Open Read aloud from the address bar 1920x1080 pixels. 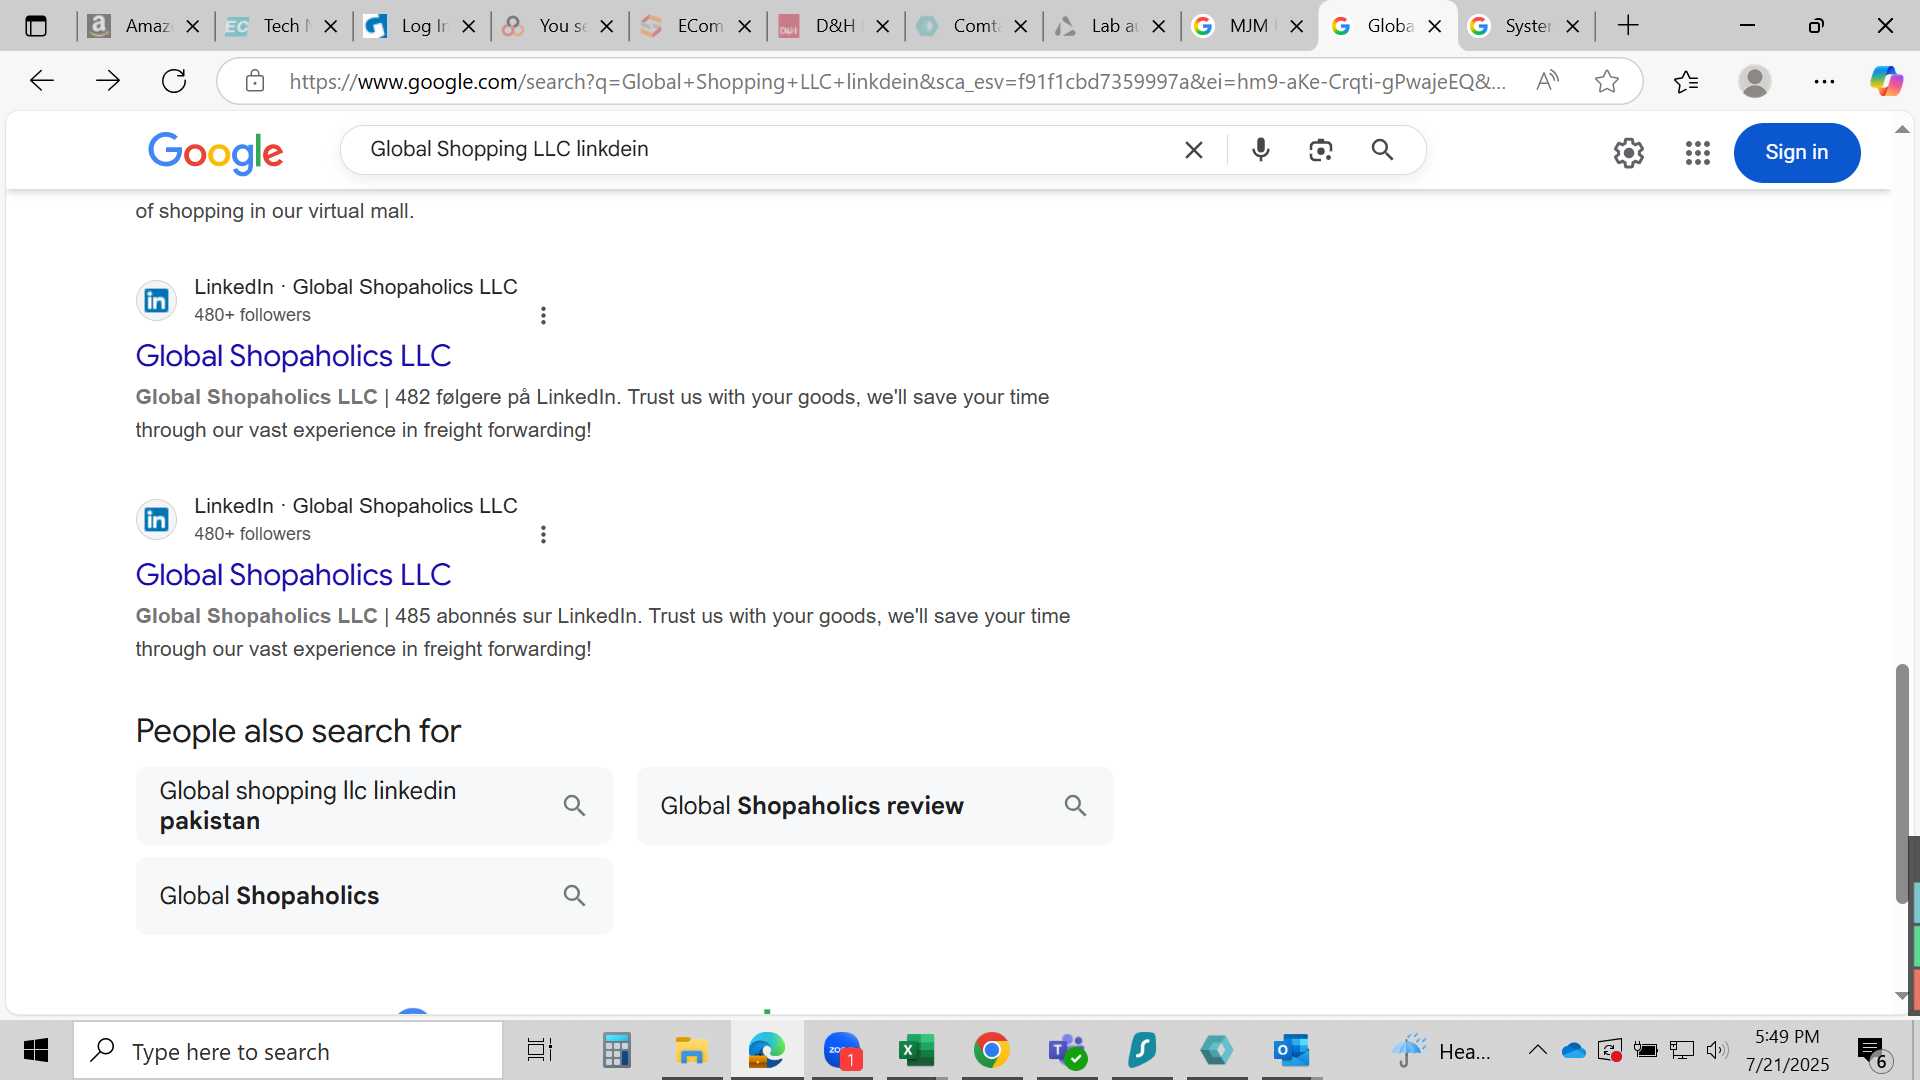point(1547,81)
